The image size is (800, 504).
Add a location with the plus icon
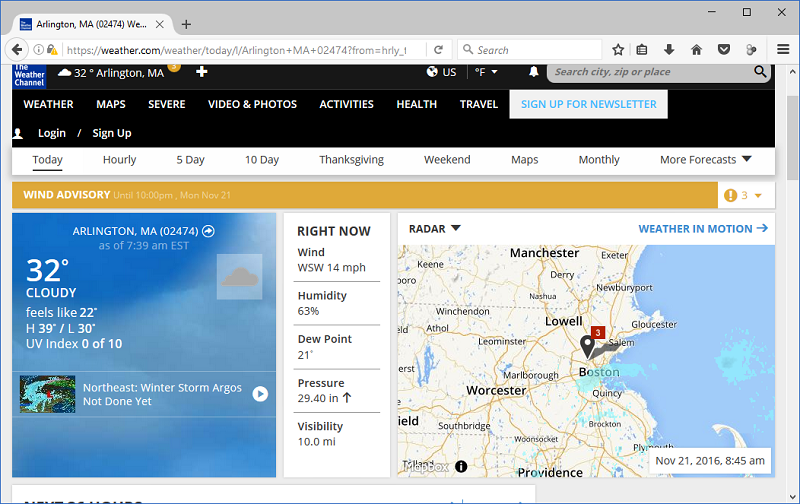click(202, 72)
